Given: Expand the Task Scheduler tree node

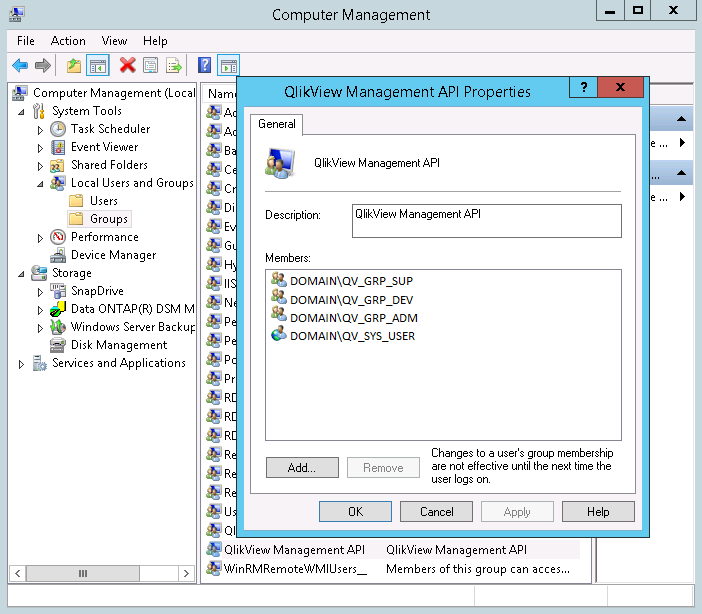Looking at the screenshot, I should coord(40,130).
